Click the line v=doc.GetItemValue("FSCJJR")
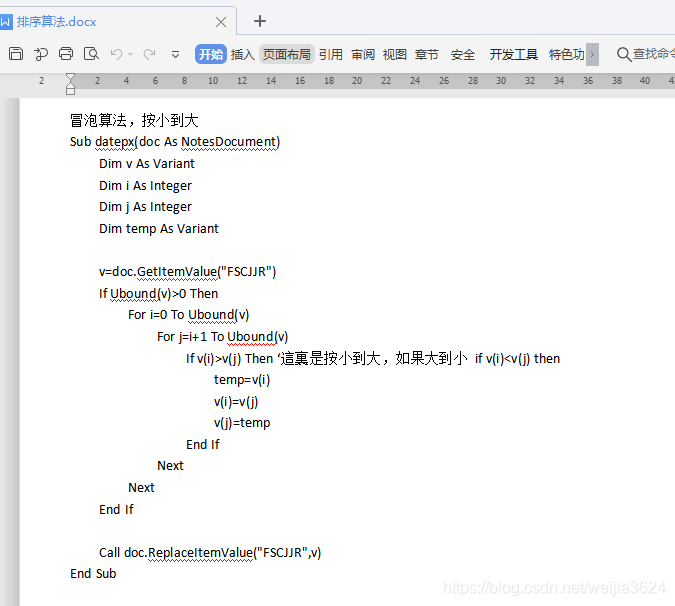The width and height of the screenshot is (675, 606). [x=187, y=272]
